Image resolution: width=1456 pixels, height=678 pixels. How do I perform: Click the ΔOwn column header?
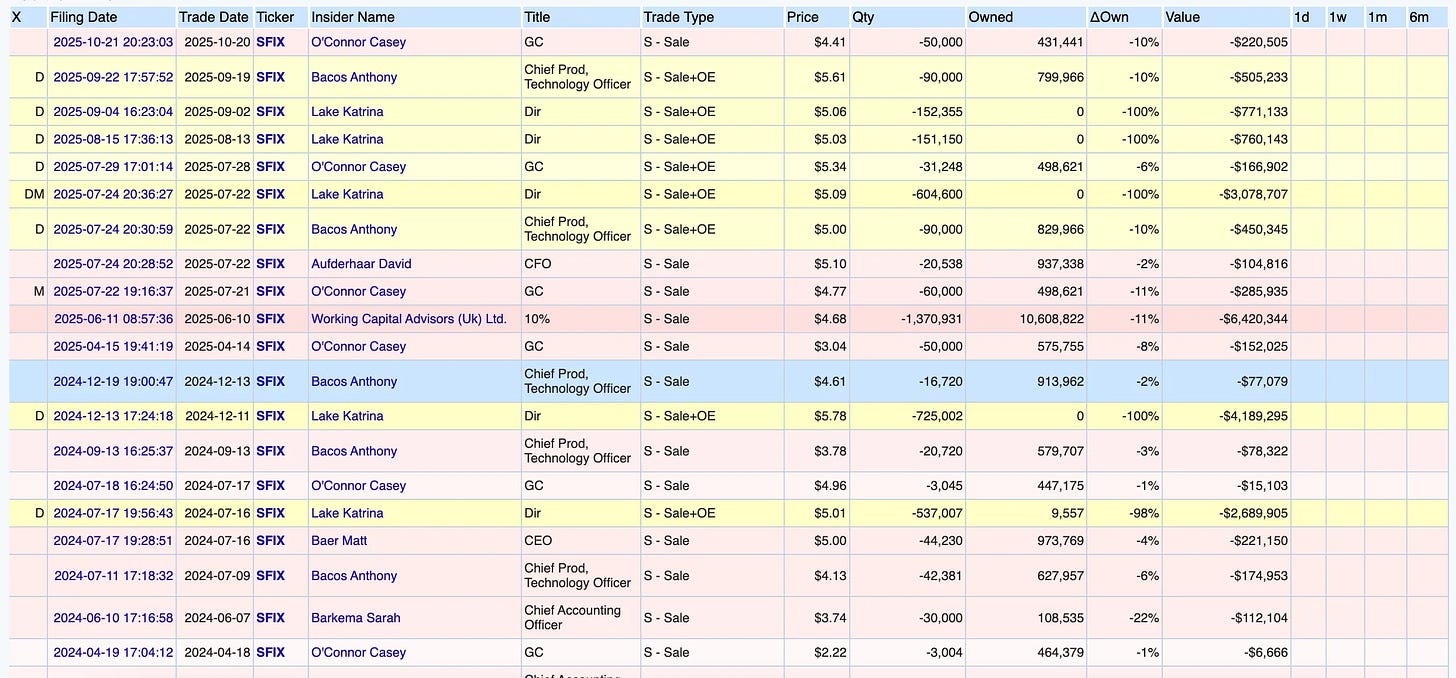pyautogui.click(x=1108, y=17)
